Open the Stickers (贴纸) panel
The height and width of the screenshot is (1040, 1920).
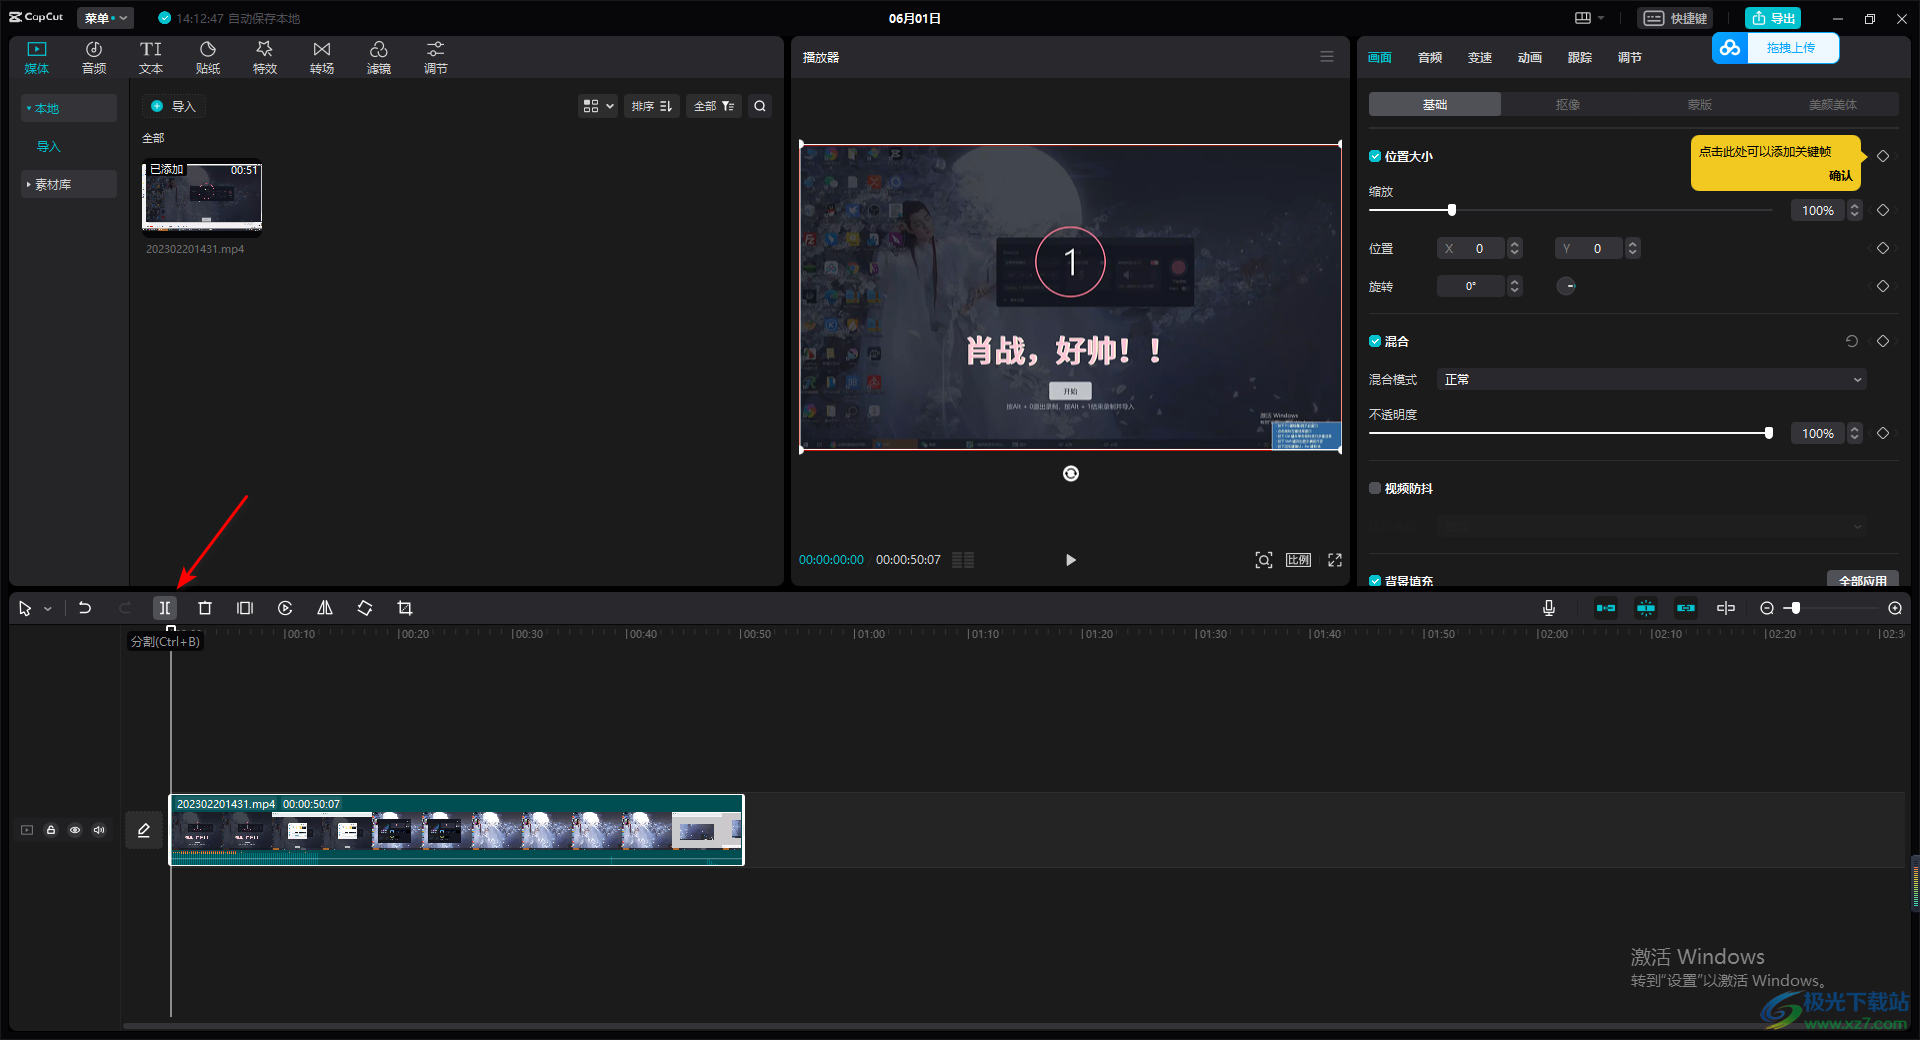click(208, 58)
